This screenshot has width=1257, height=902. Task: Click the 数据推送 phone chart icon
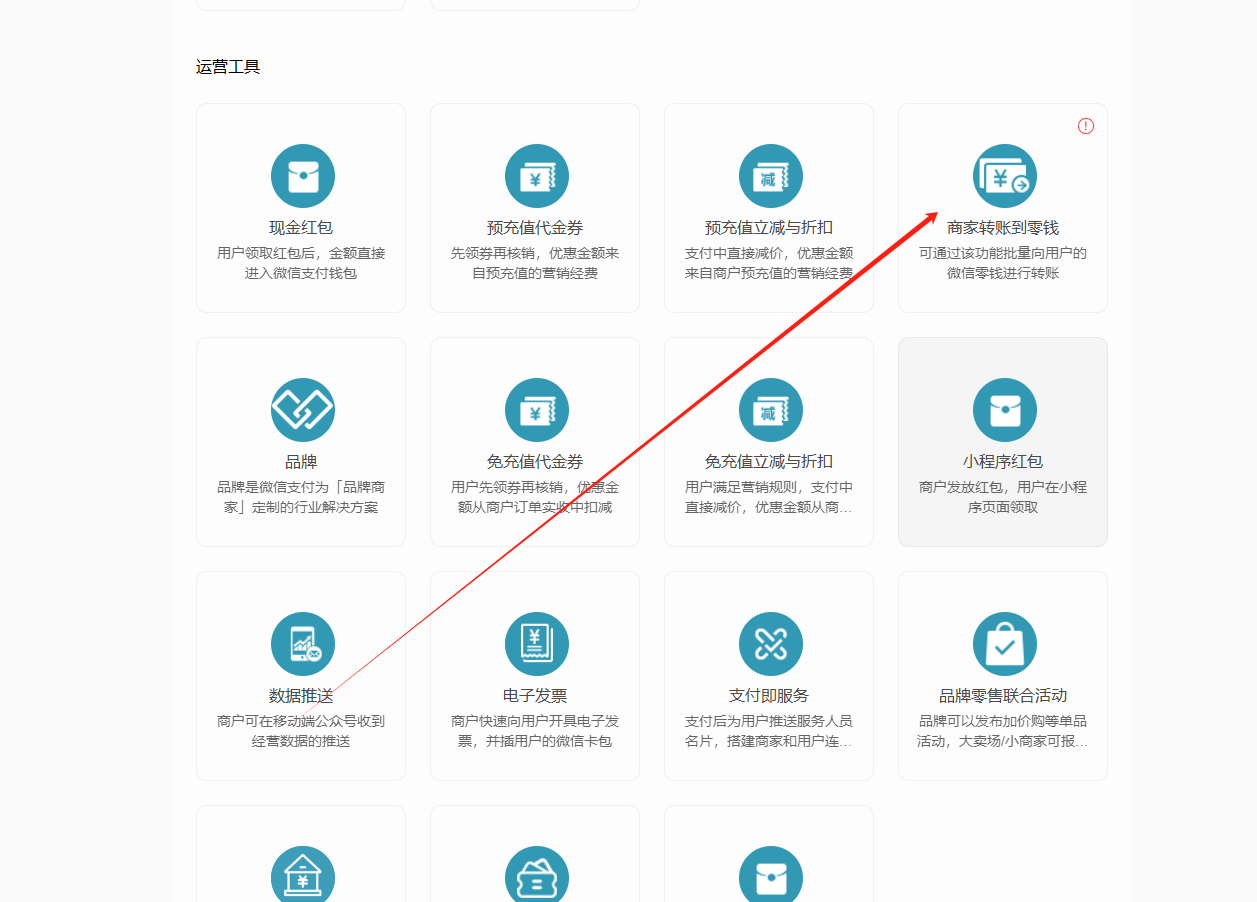(302, 644)
